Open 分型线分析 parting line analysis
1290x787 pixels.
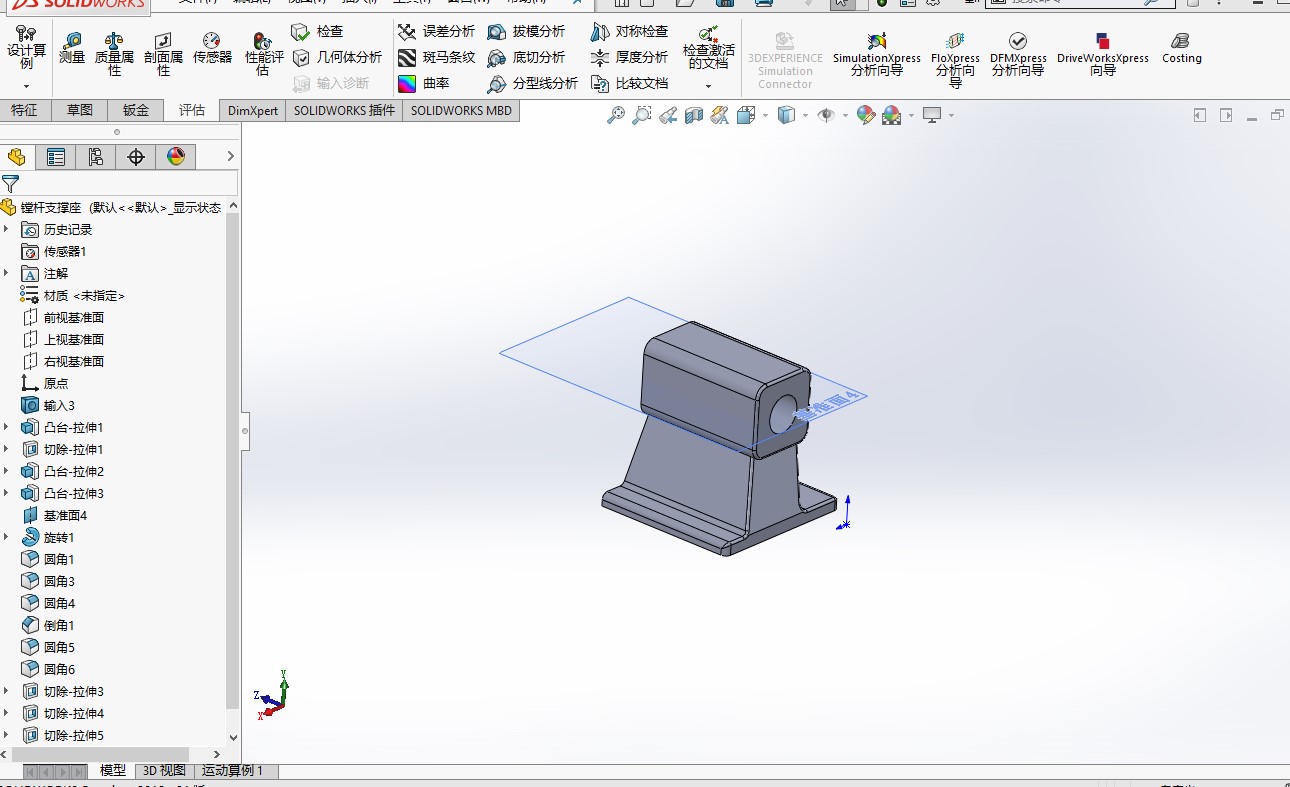(x=533, y=84)
